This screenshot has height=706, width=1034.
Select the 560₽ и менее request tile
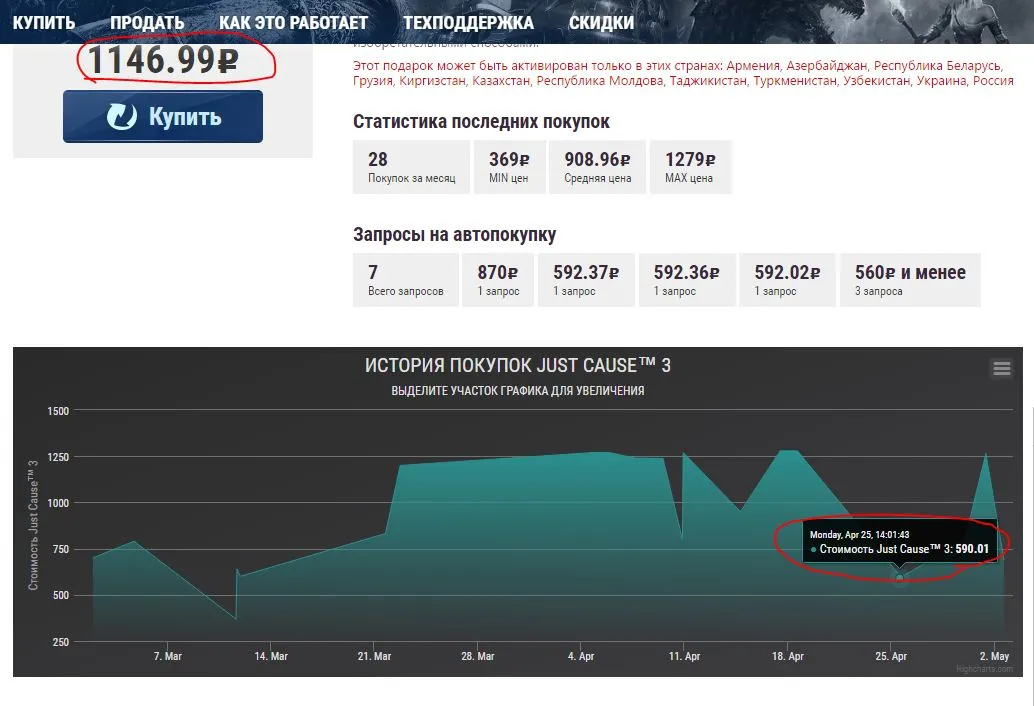coord(910,280)
